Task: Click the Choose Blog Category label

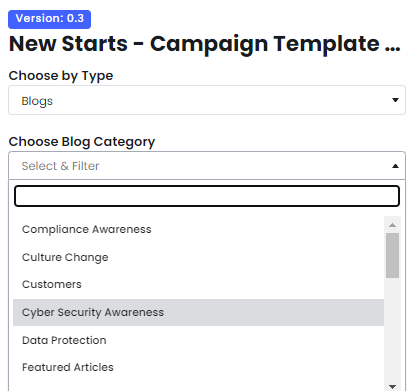Action: (82, 142)
